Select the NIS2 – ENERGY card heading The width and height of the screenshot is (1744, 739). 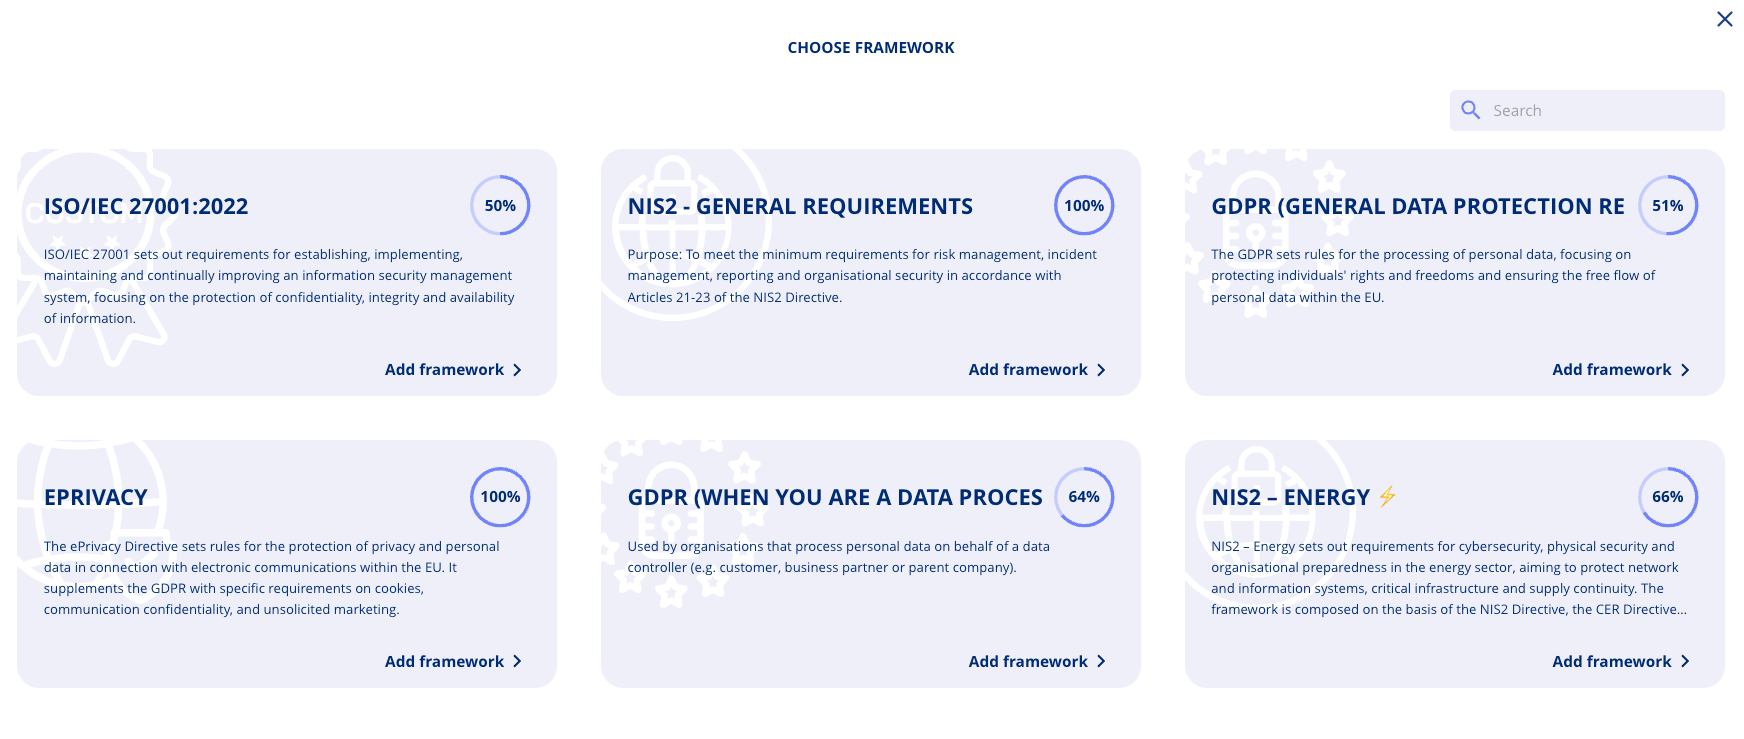(x=1290, y=498)
